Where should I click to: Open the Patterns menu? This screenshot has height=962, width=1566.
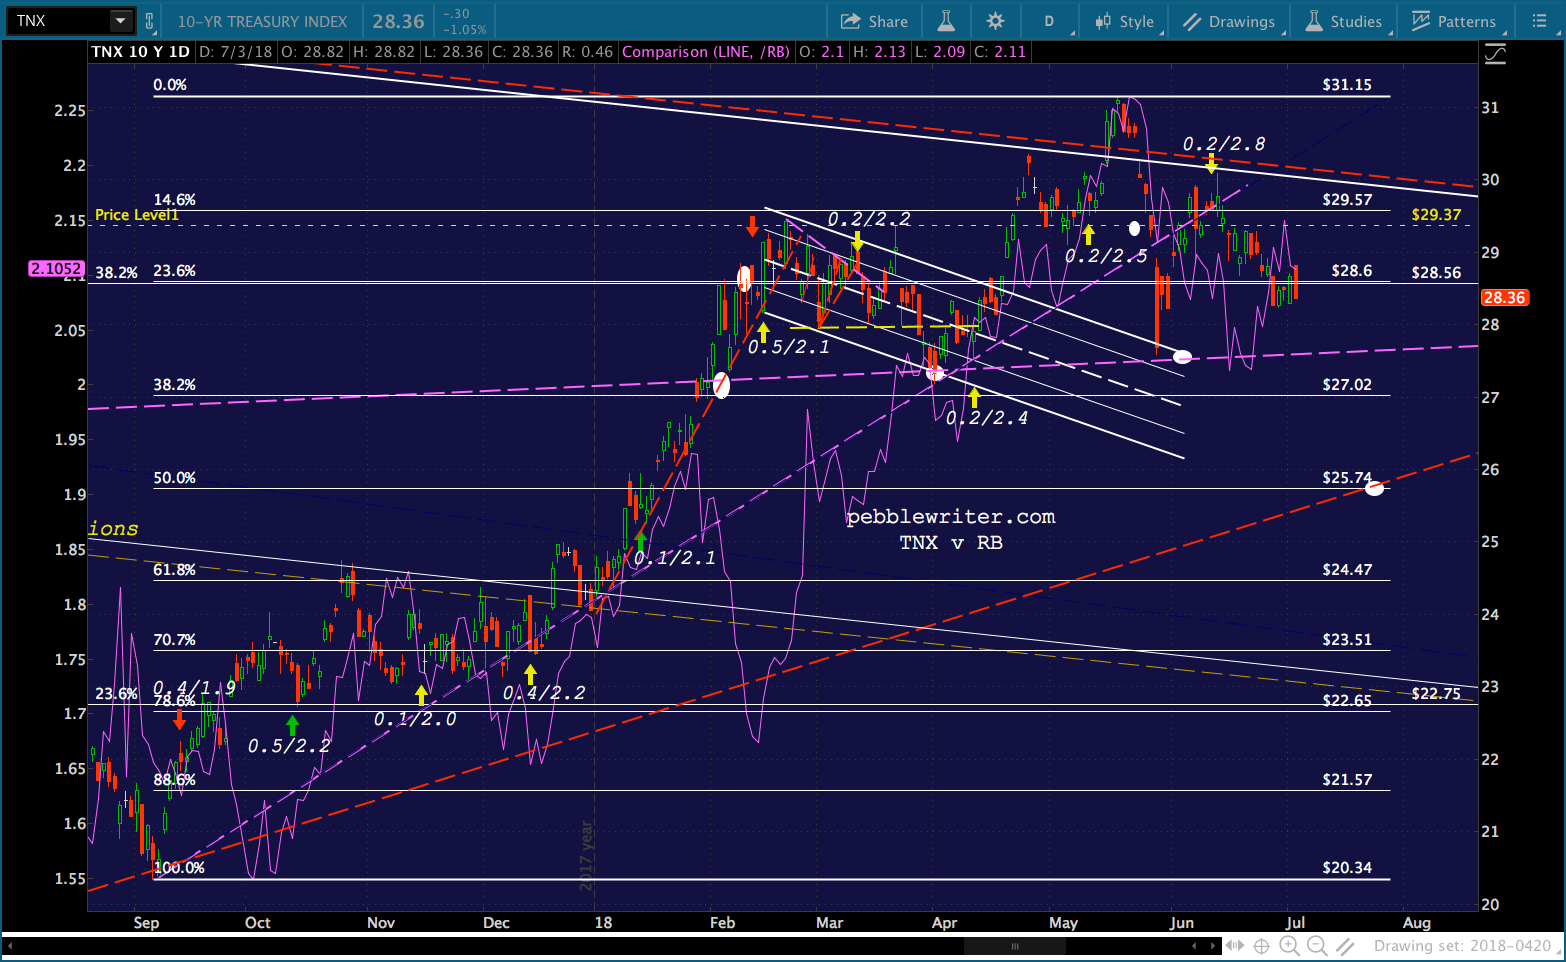[1454, 21]
